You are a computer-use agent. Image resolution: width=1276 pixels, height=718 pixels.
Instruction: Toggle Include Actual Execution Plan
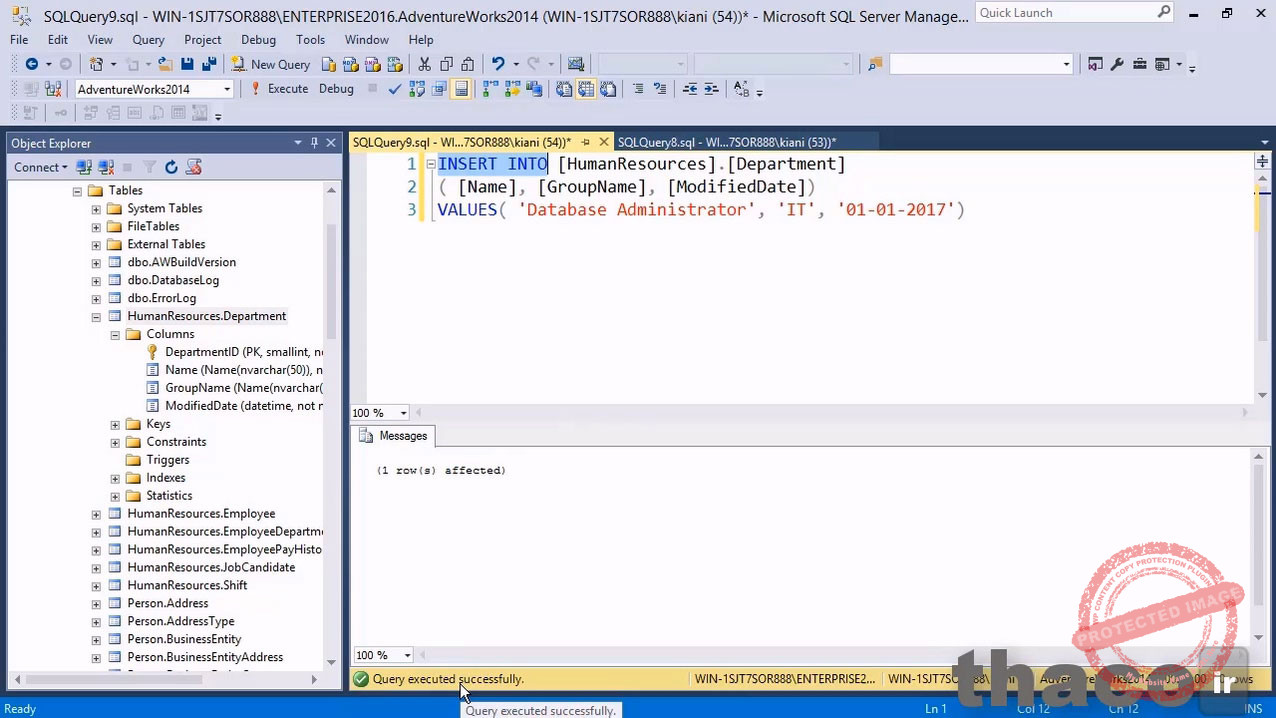point(490,89)
